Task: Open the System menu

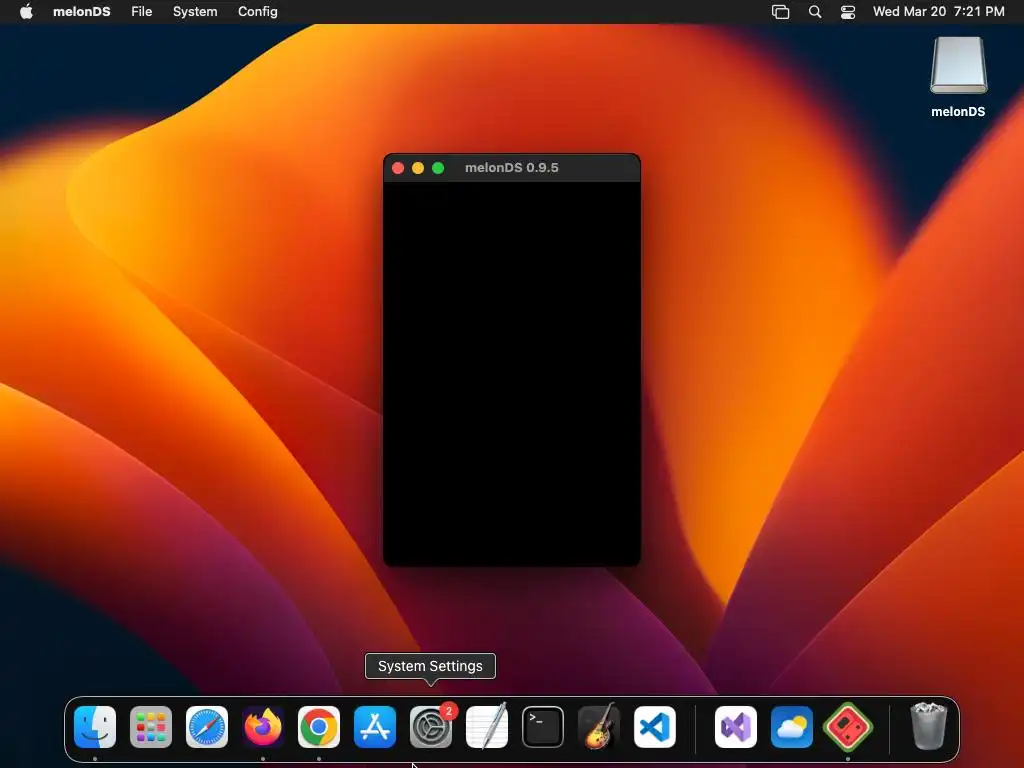Action: point(195,12)
